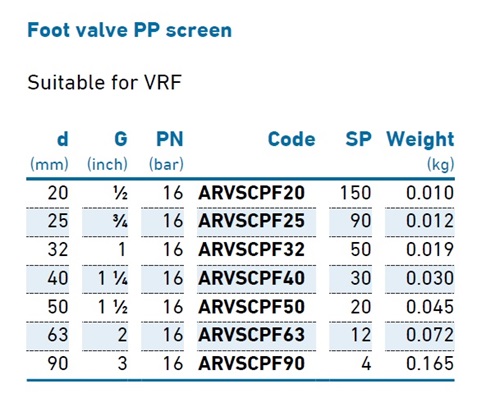Select product code ARVSCPF40
The image size is (500, 416).
tap(251, 278)
